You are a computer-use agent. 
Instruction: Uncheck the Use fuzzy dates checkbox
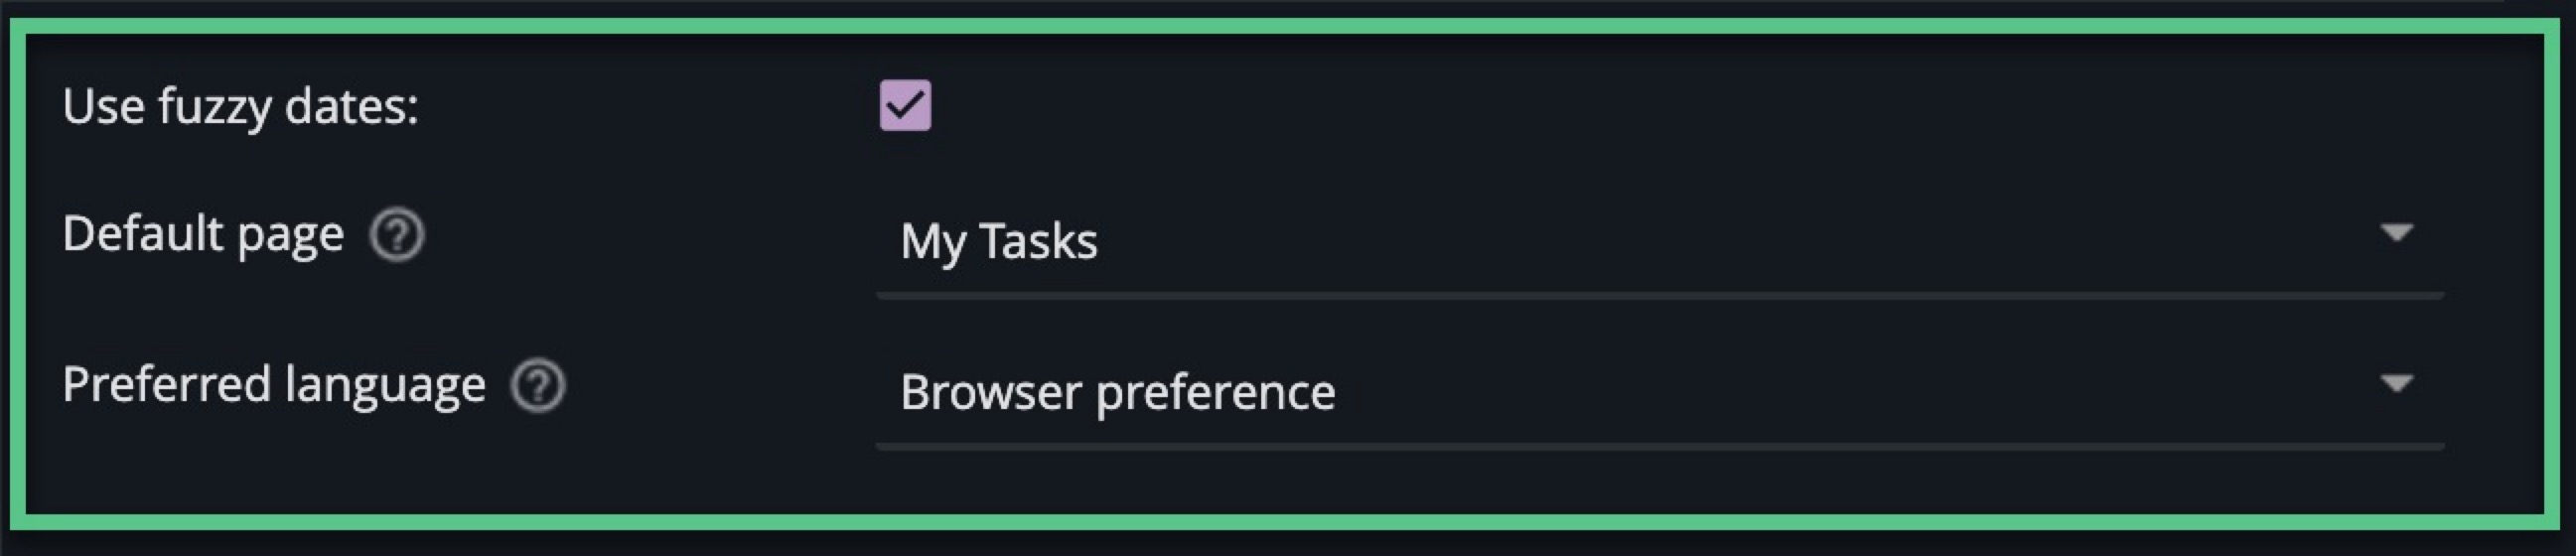point(905,105)
